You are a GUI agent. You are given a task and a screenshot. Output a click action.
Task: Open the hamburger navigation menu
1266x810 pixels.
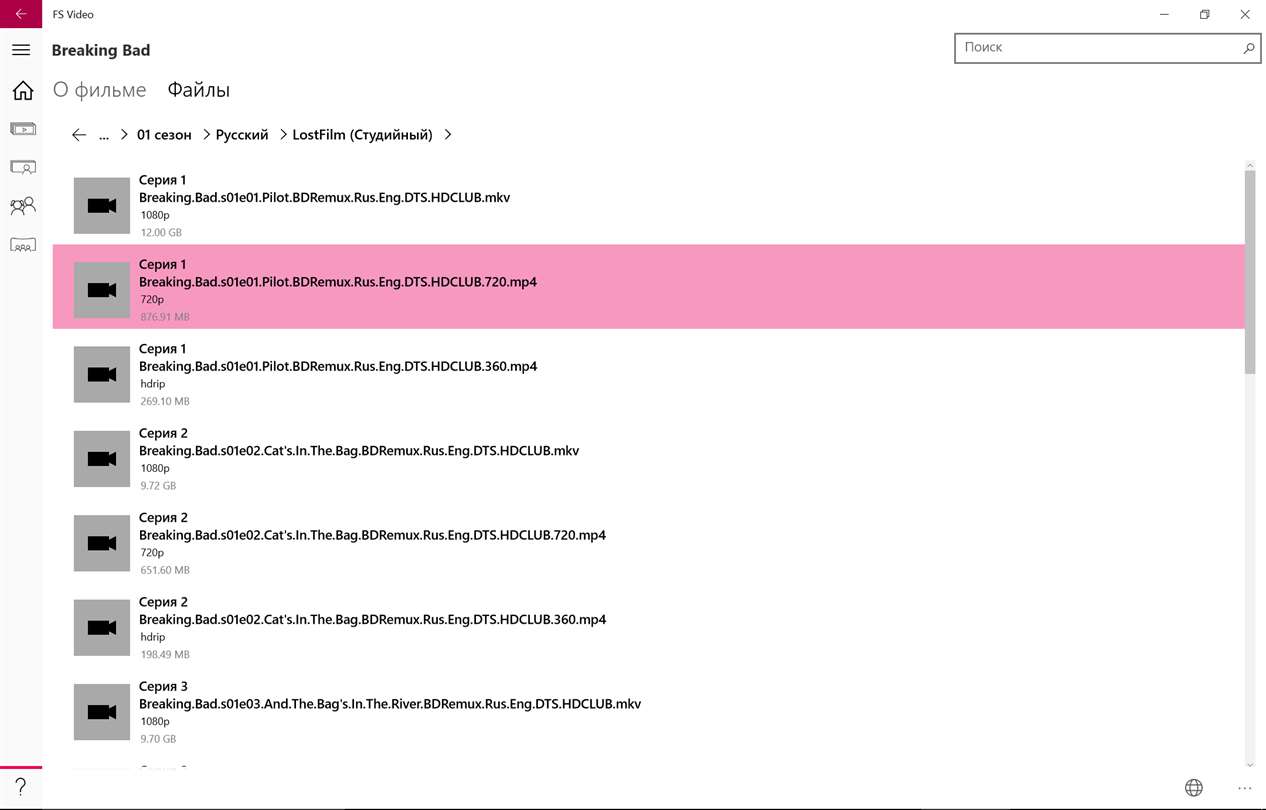[x=21, y=50]
